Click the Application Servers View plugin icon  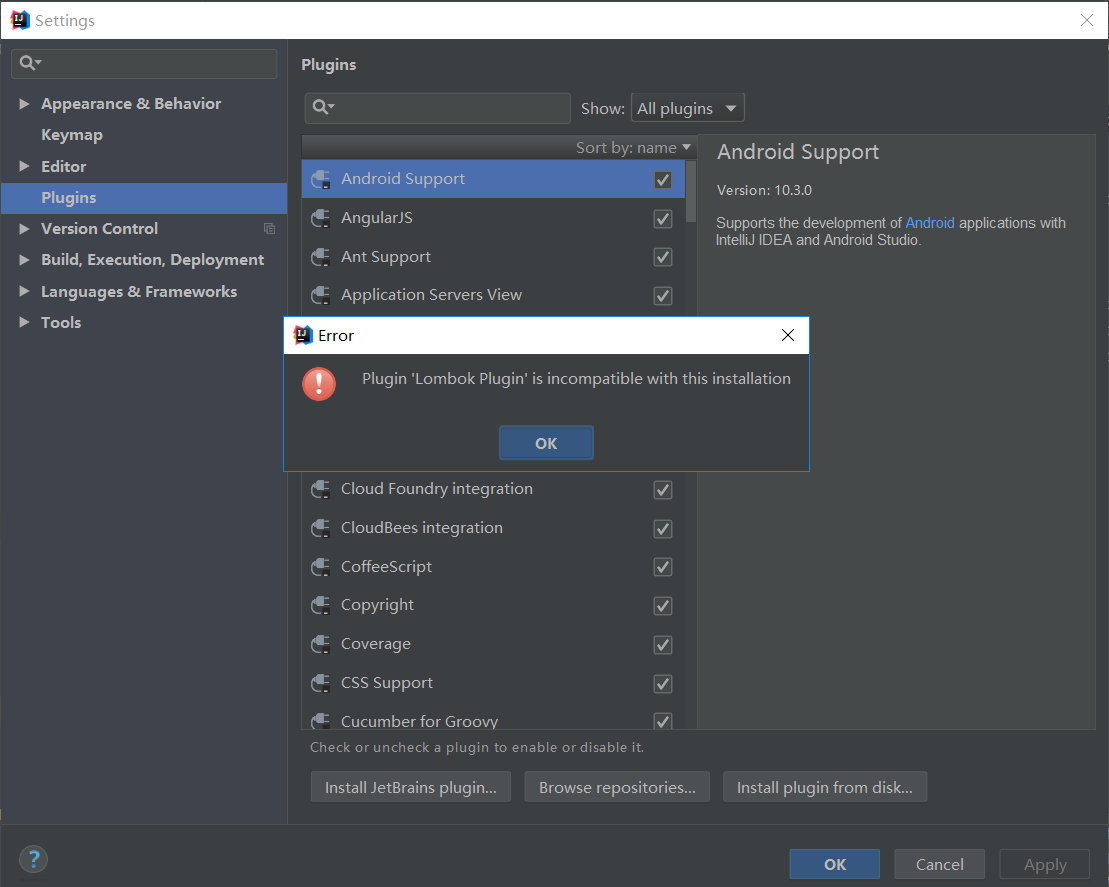tap(320, 295)
